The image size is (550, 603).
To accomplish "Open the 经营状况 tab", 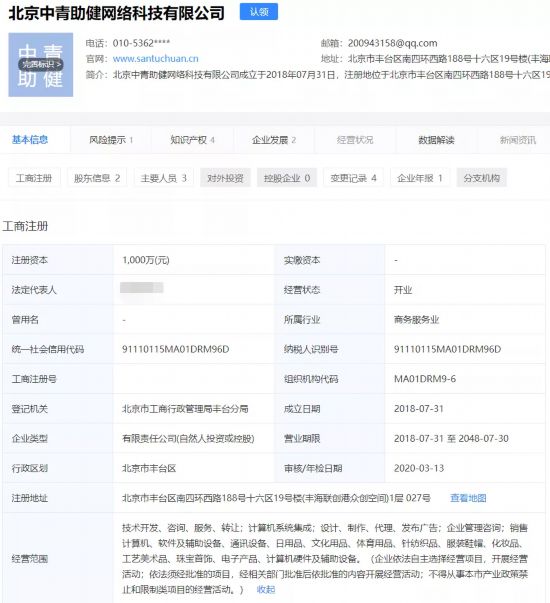I will coord(355,140).
